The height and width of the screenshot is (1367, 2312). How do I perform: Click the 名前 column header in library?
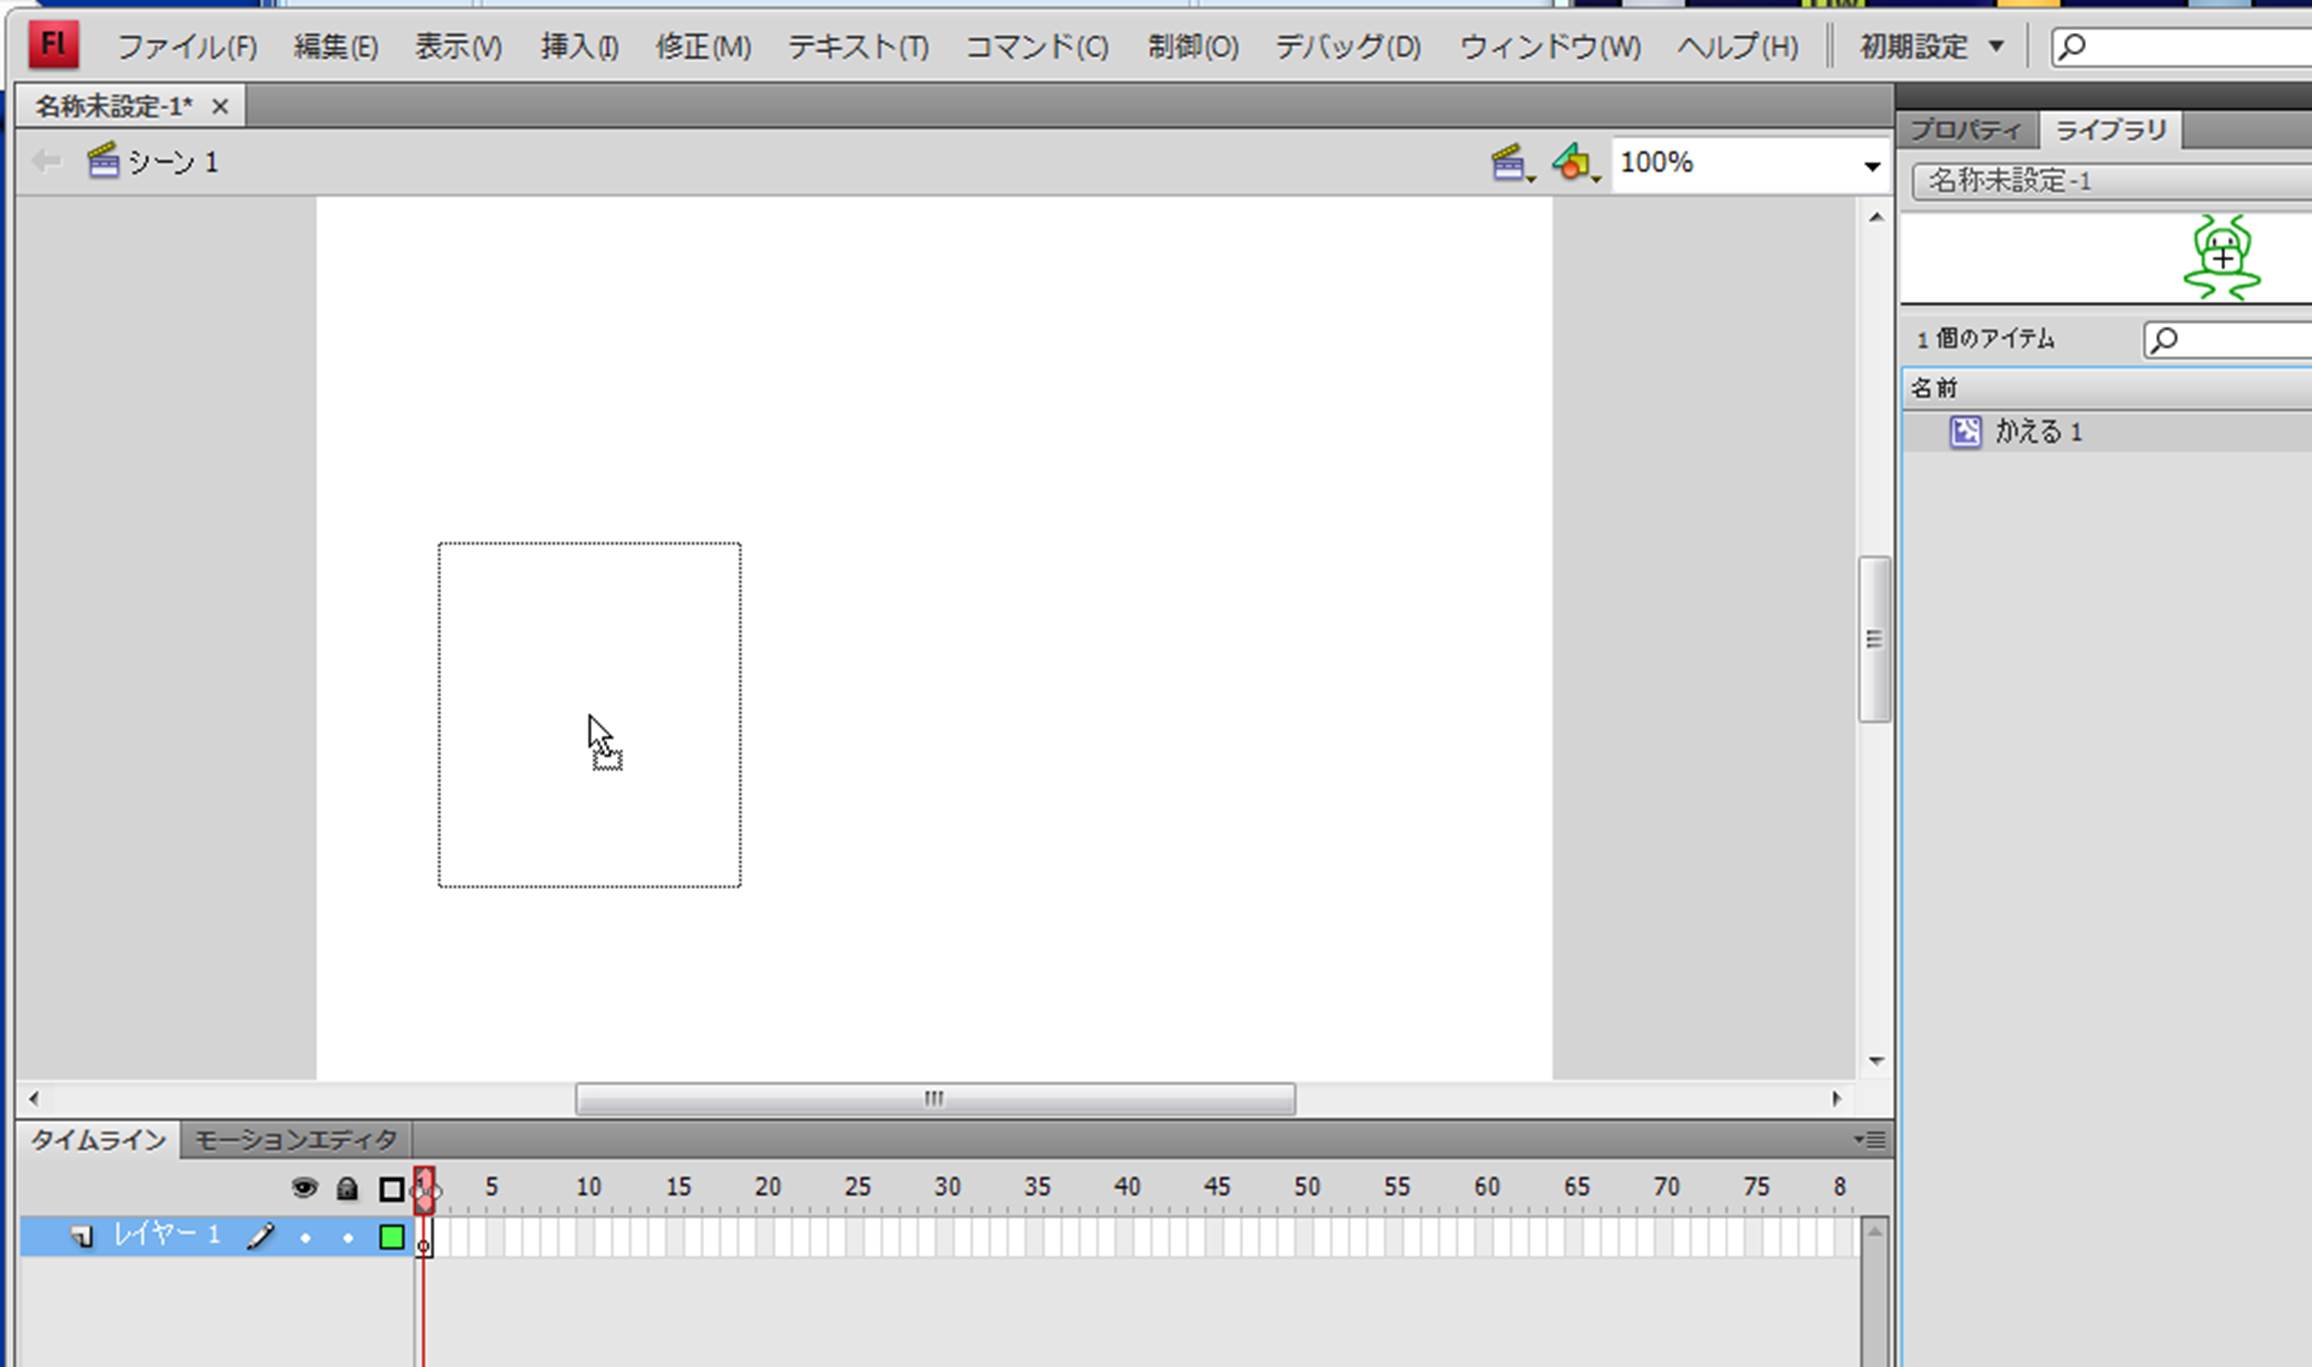[1936, 388]
